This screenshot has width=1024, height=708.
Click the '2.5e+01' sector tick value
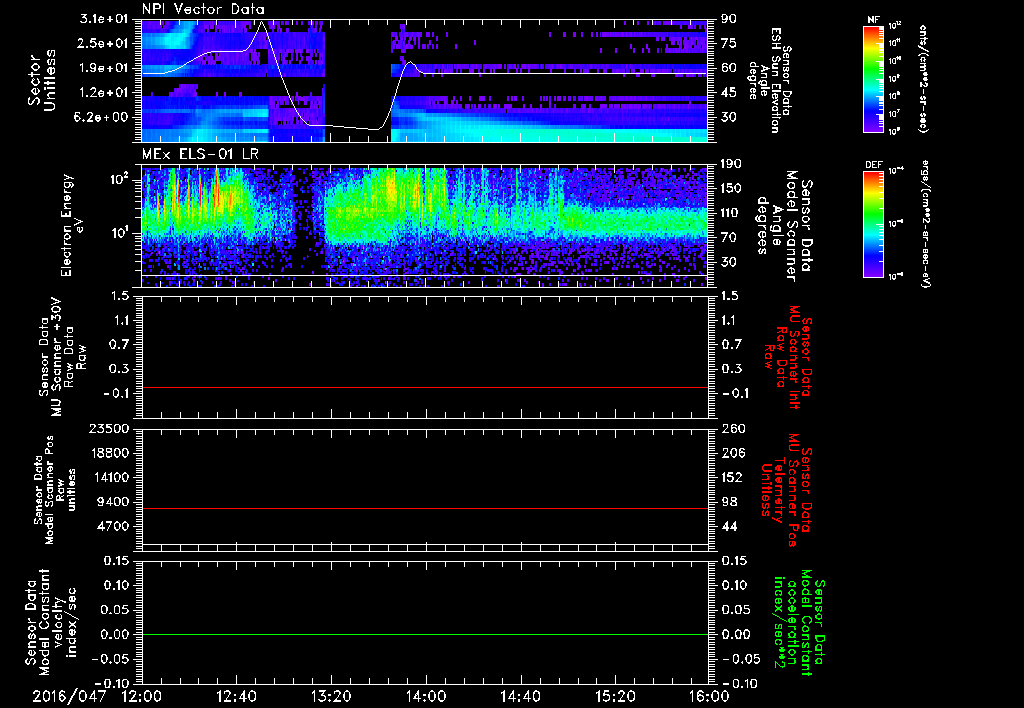pyautogui.click(x=104, y=43)
